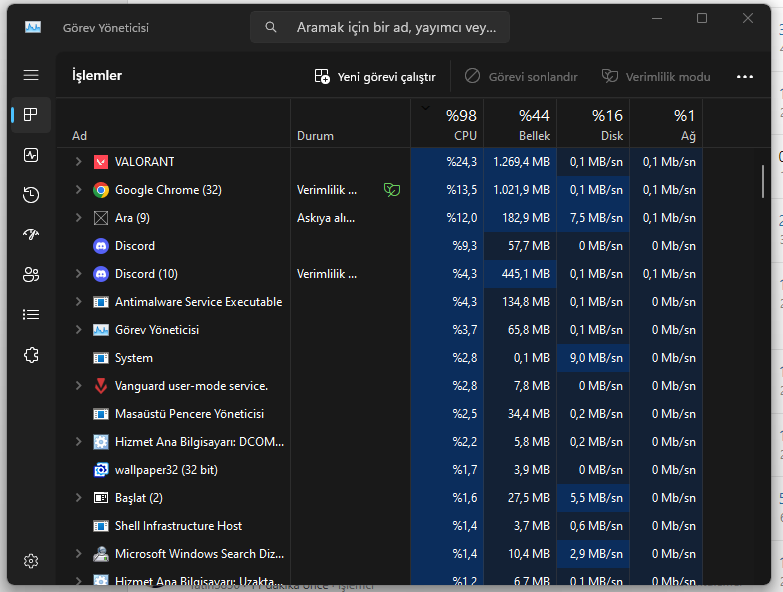Viewport: 783px width, 592px height.
Task: Select the wallpaper32 (32 bit) name
Action: pos(166,470)
